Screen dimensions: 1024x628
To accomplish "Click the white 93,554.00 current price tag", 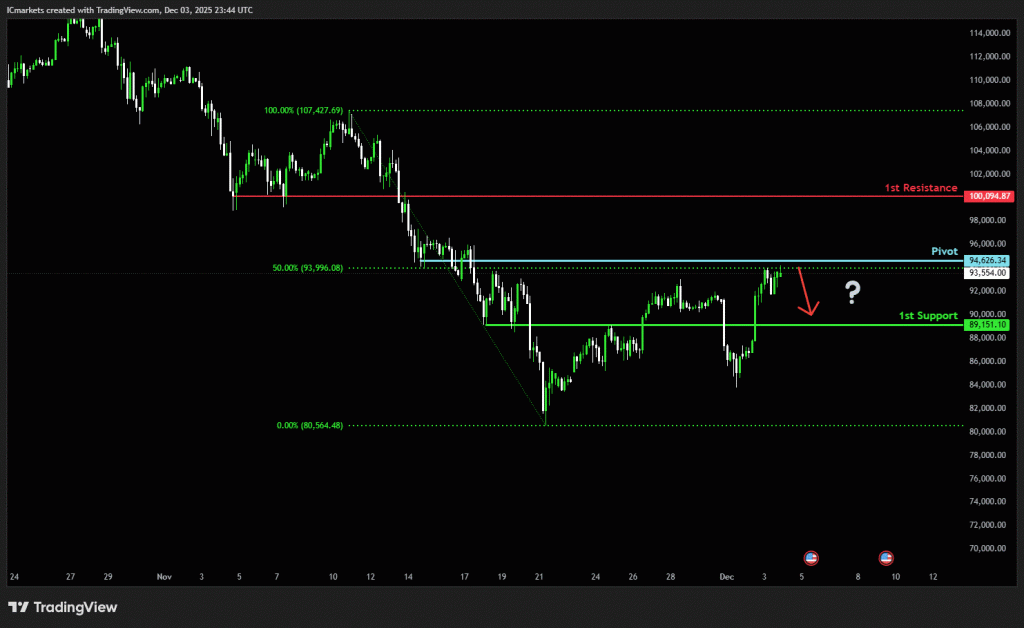I will coord(988,273).
